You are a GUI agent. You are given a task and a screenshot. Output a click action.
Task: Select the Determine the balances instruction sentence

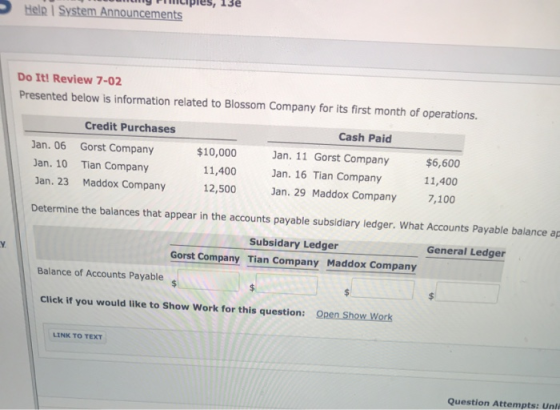coord(295,220)
